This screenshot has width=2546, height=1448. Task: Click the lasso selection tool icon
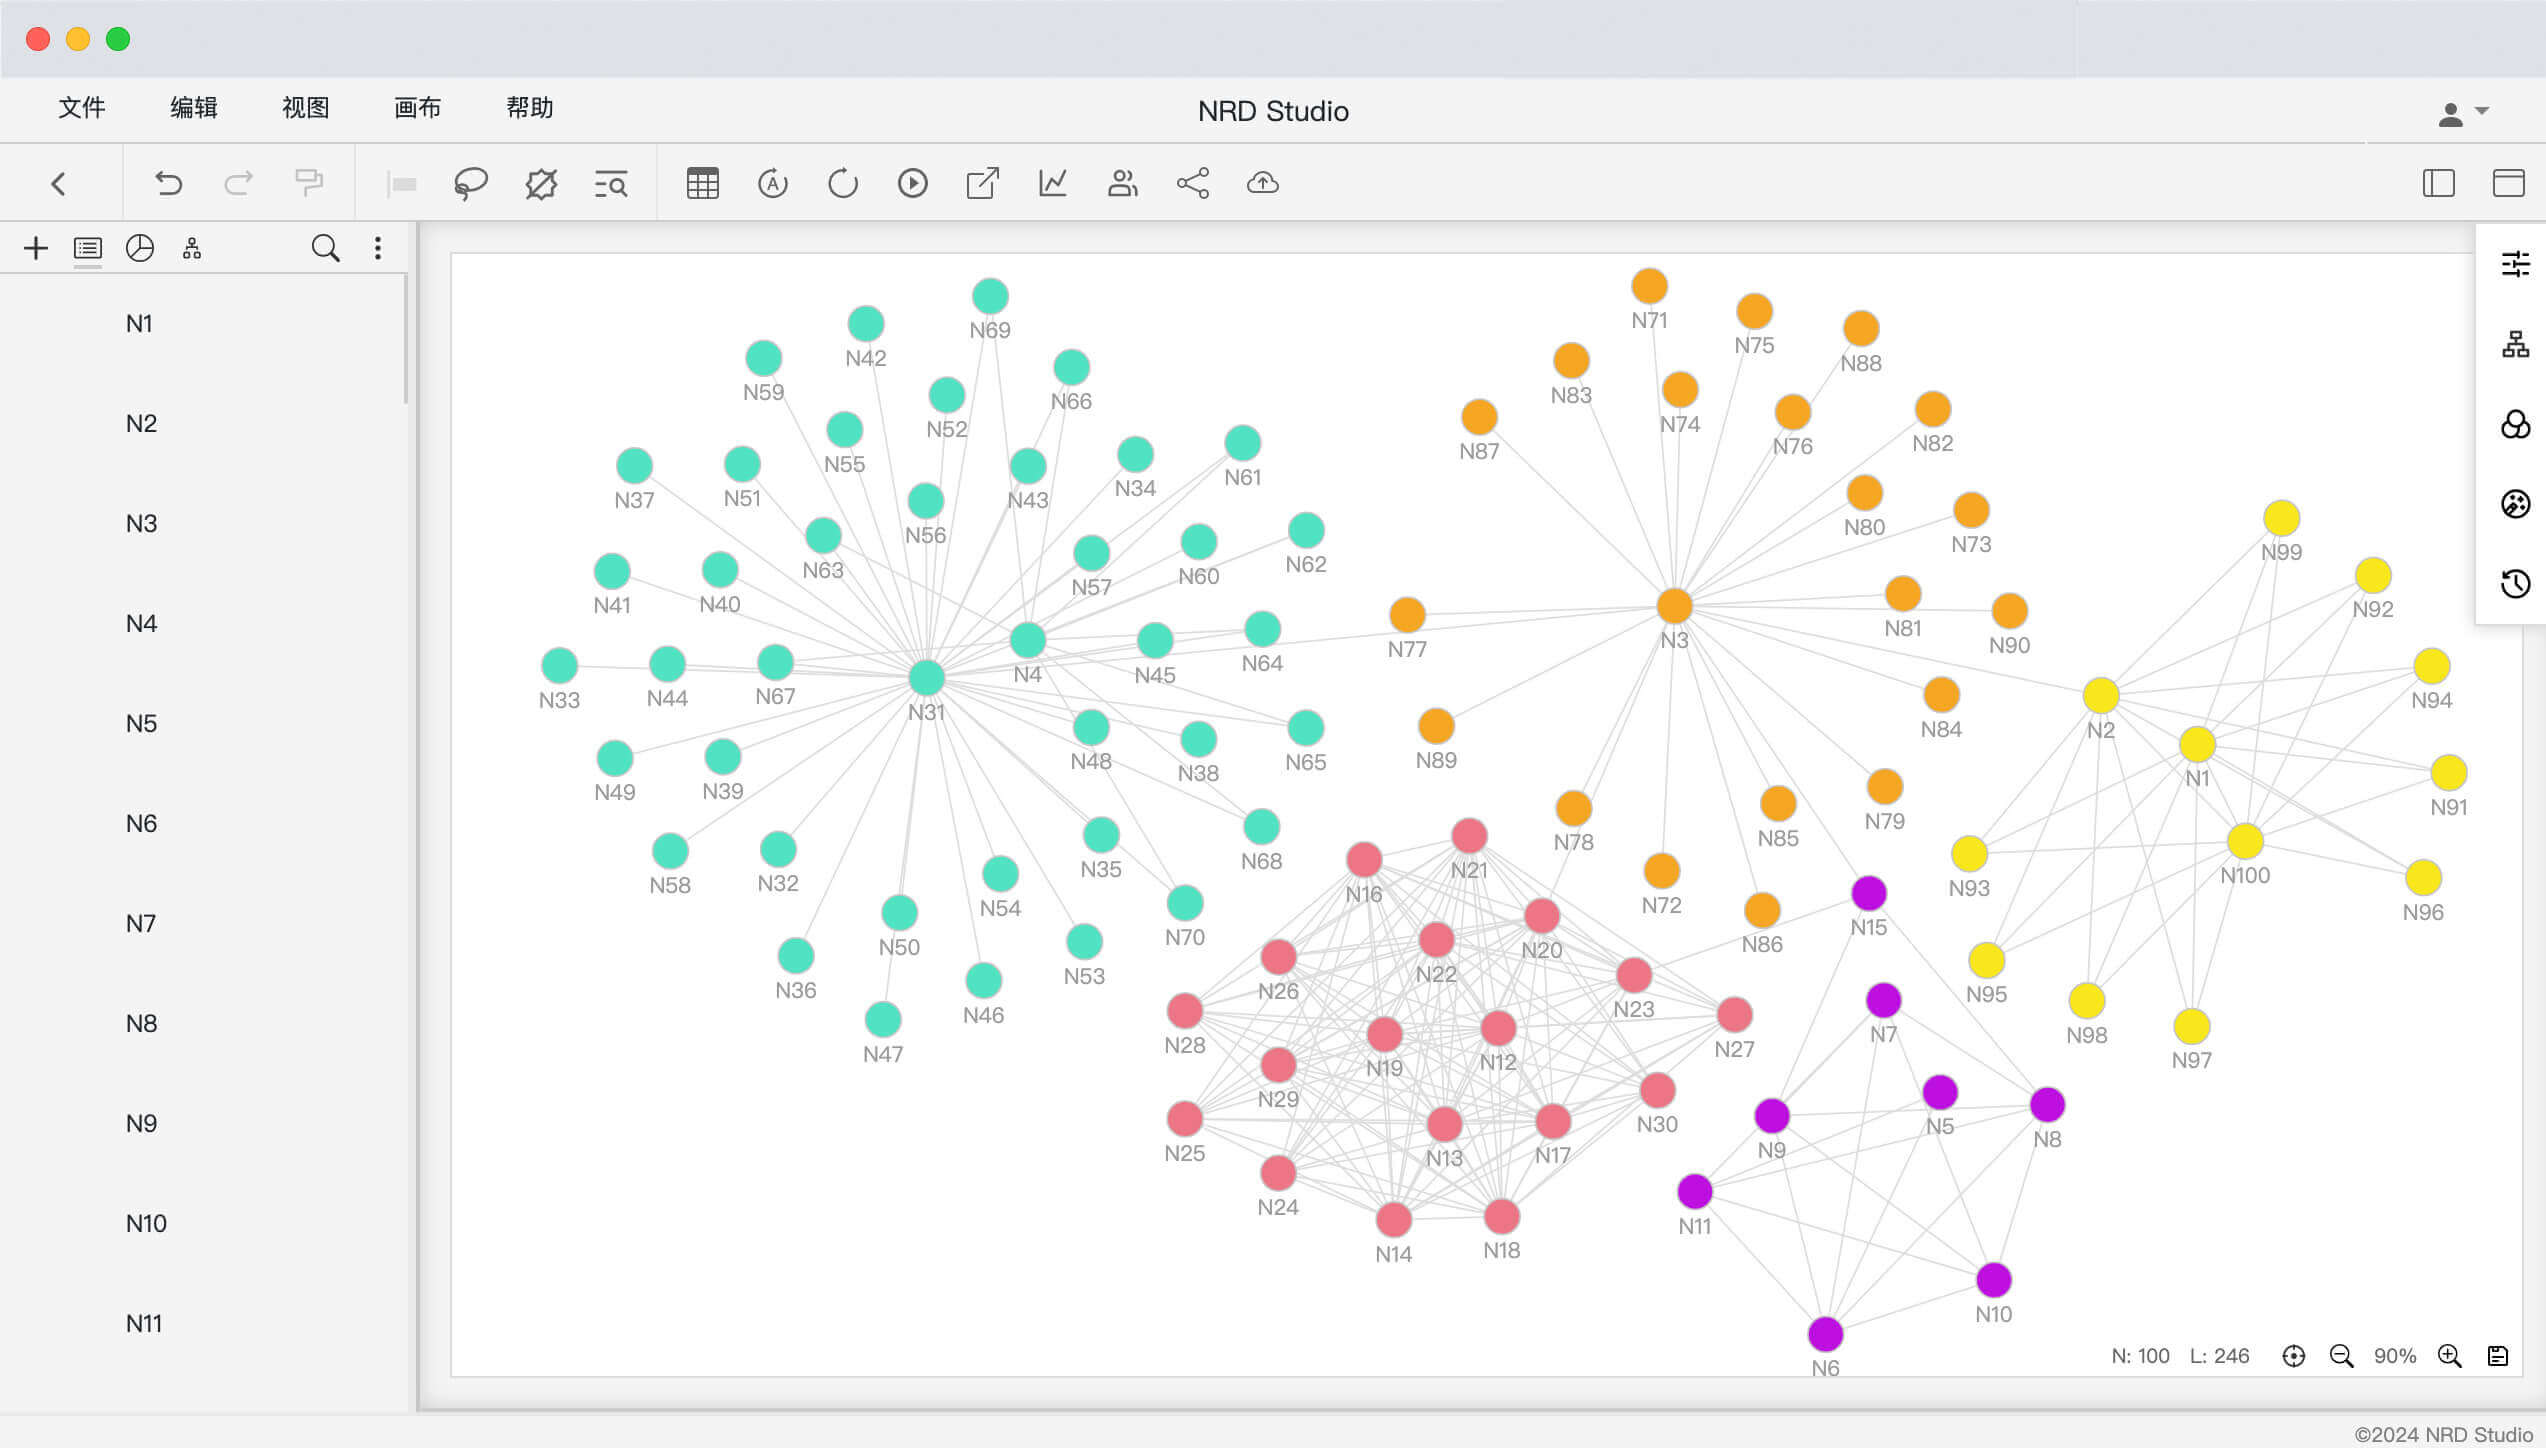coord(470,184)
